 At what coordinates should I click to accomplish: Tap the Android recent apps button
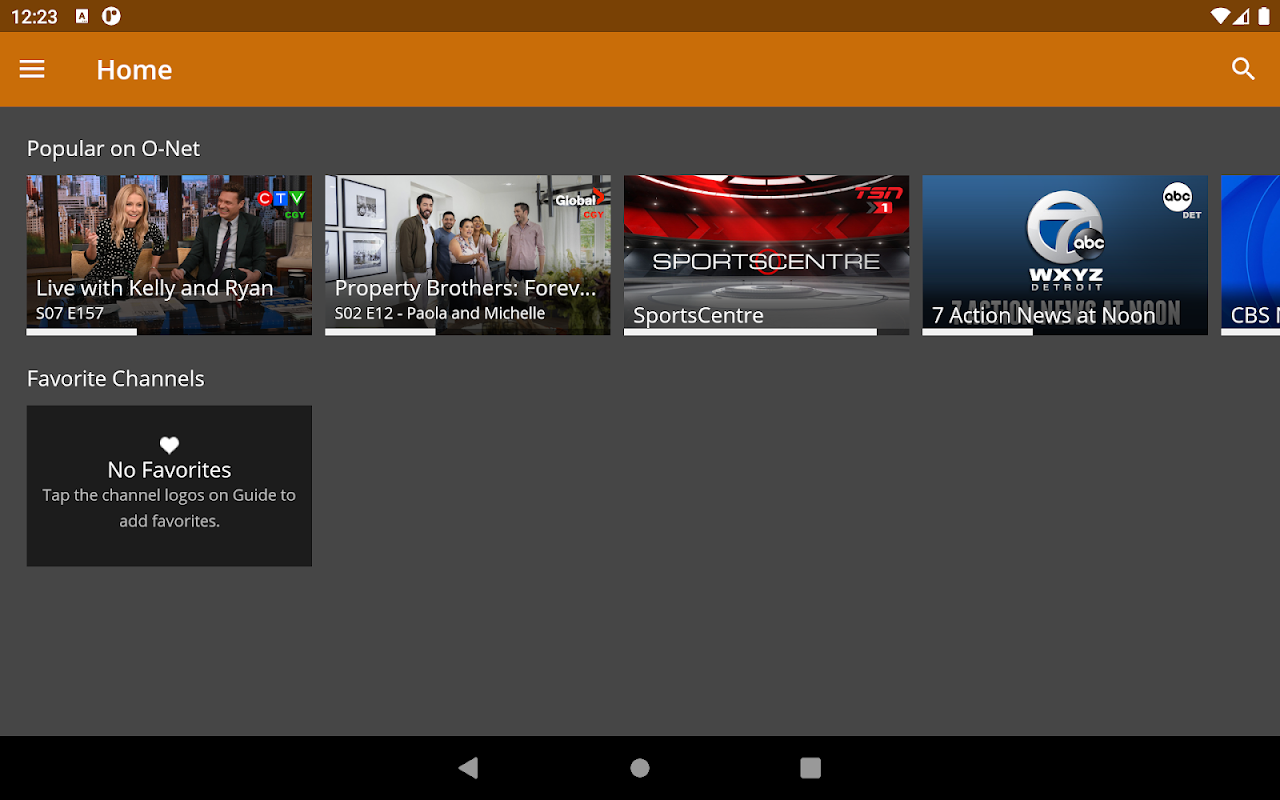click(x=811, y=768)
